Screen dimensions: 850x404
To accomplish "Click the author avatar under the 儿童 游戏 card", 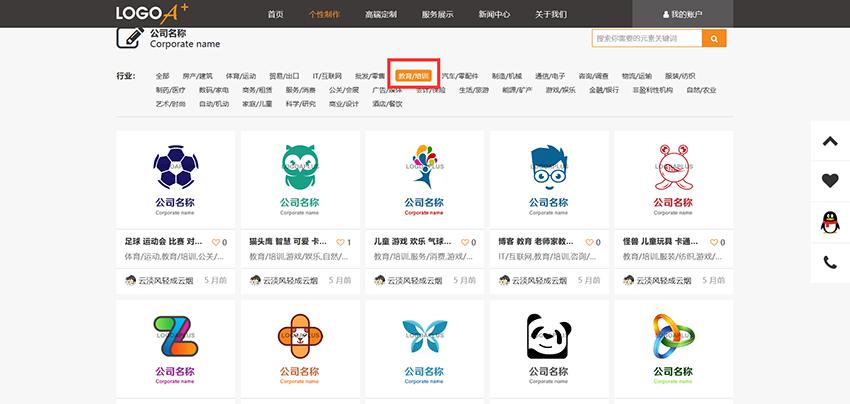I will point(379,280).
